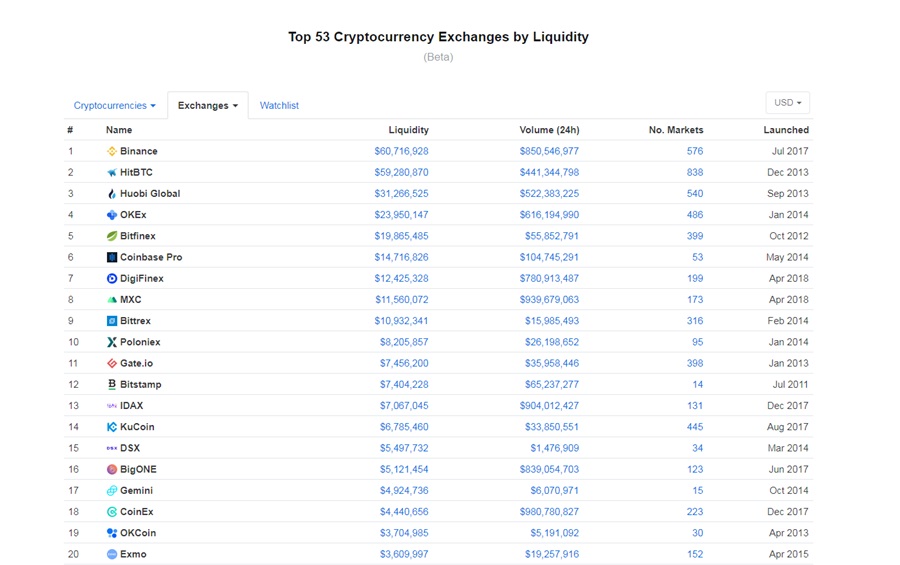This screenshot has height=565, width=900.
Task: Click the Coinbase Pro logo icon
Action: click(112, 257)
